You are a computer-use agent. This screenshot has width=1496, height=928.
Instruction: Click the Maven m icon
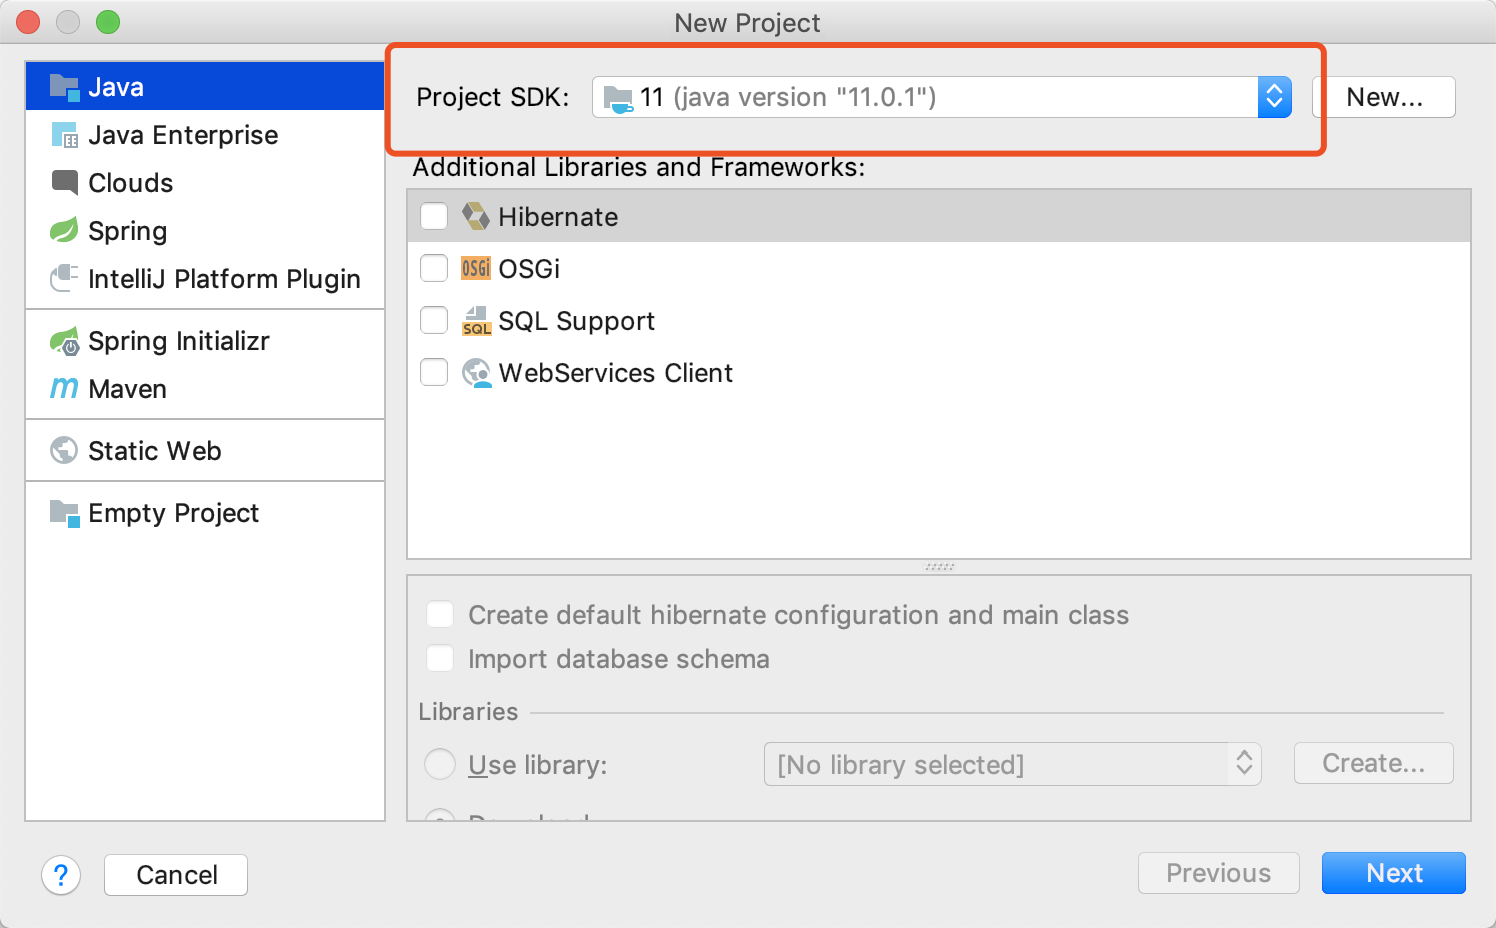pos(64,388)
